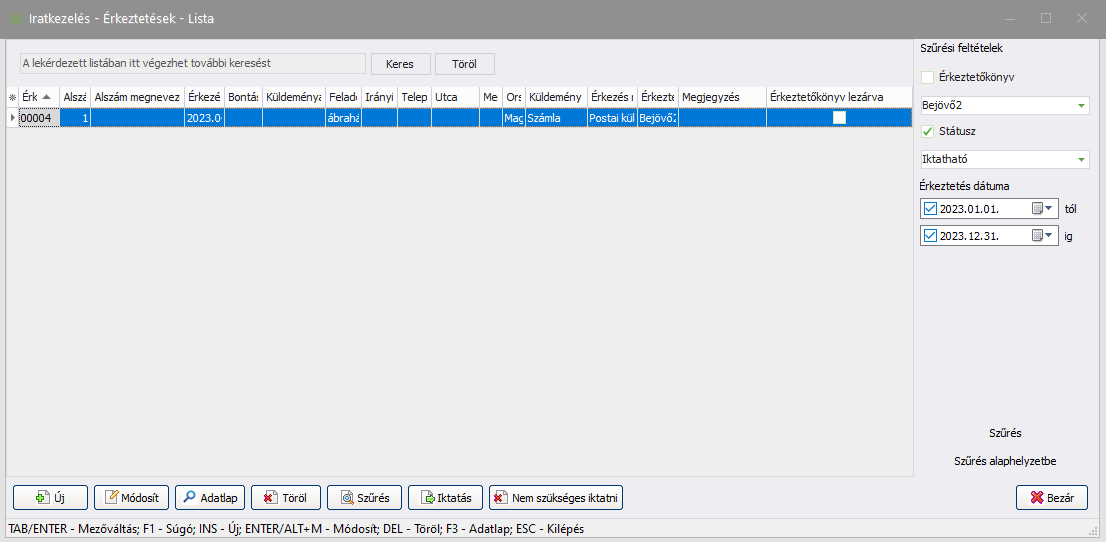
Task: Sort by the Megjegyzés column header
Action: click(x=720, y=97)
